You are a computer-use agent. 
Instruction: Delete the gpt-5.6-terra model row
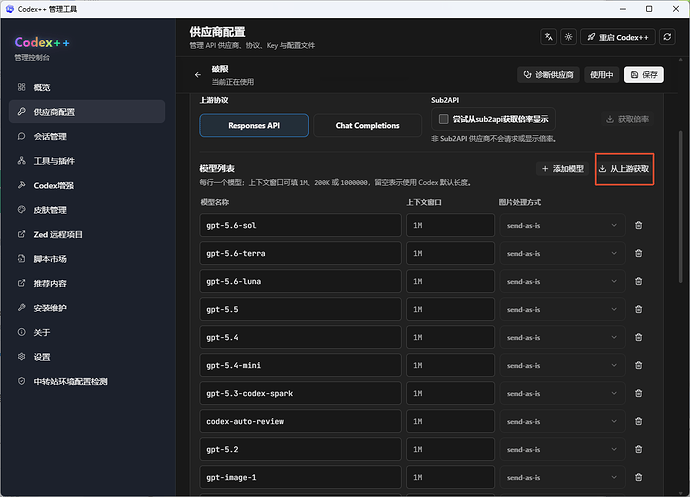point(639,254)
